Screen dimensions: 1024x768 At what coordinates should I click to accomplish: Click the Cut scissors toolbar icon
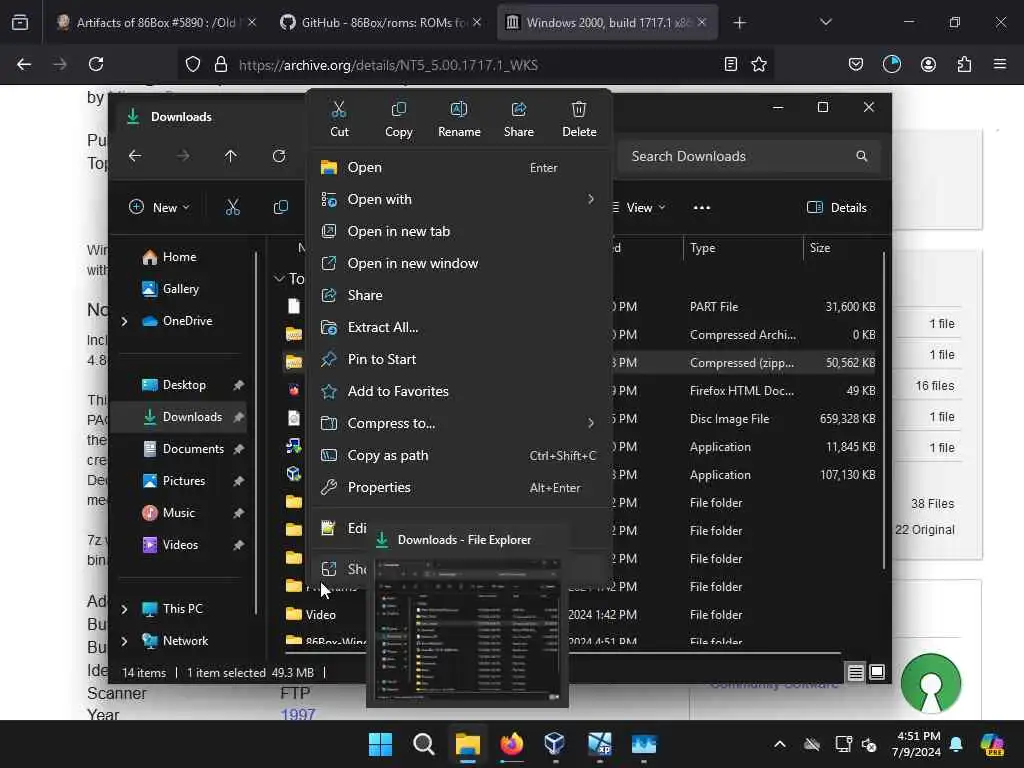[x=233, y=208]
